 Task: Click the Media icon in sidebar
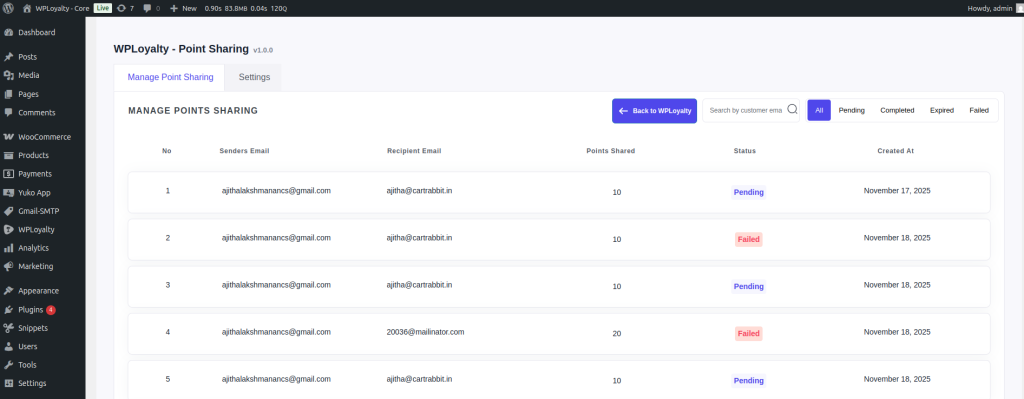[x=8, y=75]
